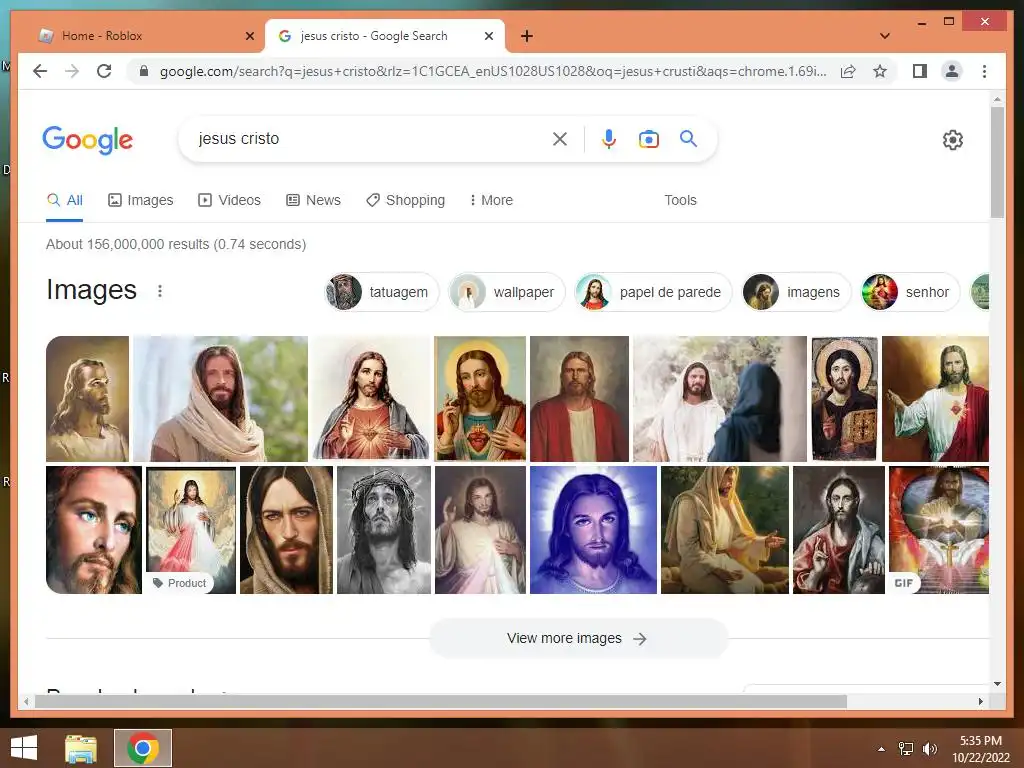The image size is (1024, 768).
Task: Close the Home - Roblox tab
Action: coord(249,36)
